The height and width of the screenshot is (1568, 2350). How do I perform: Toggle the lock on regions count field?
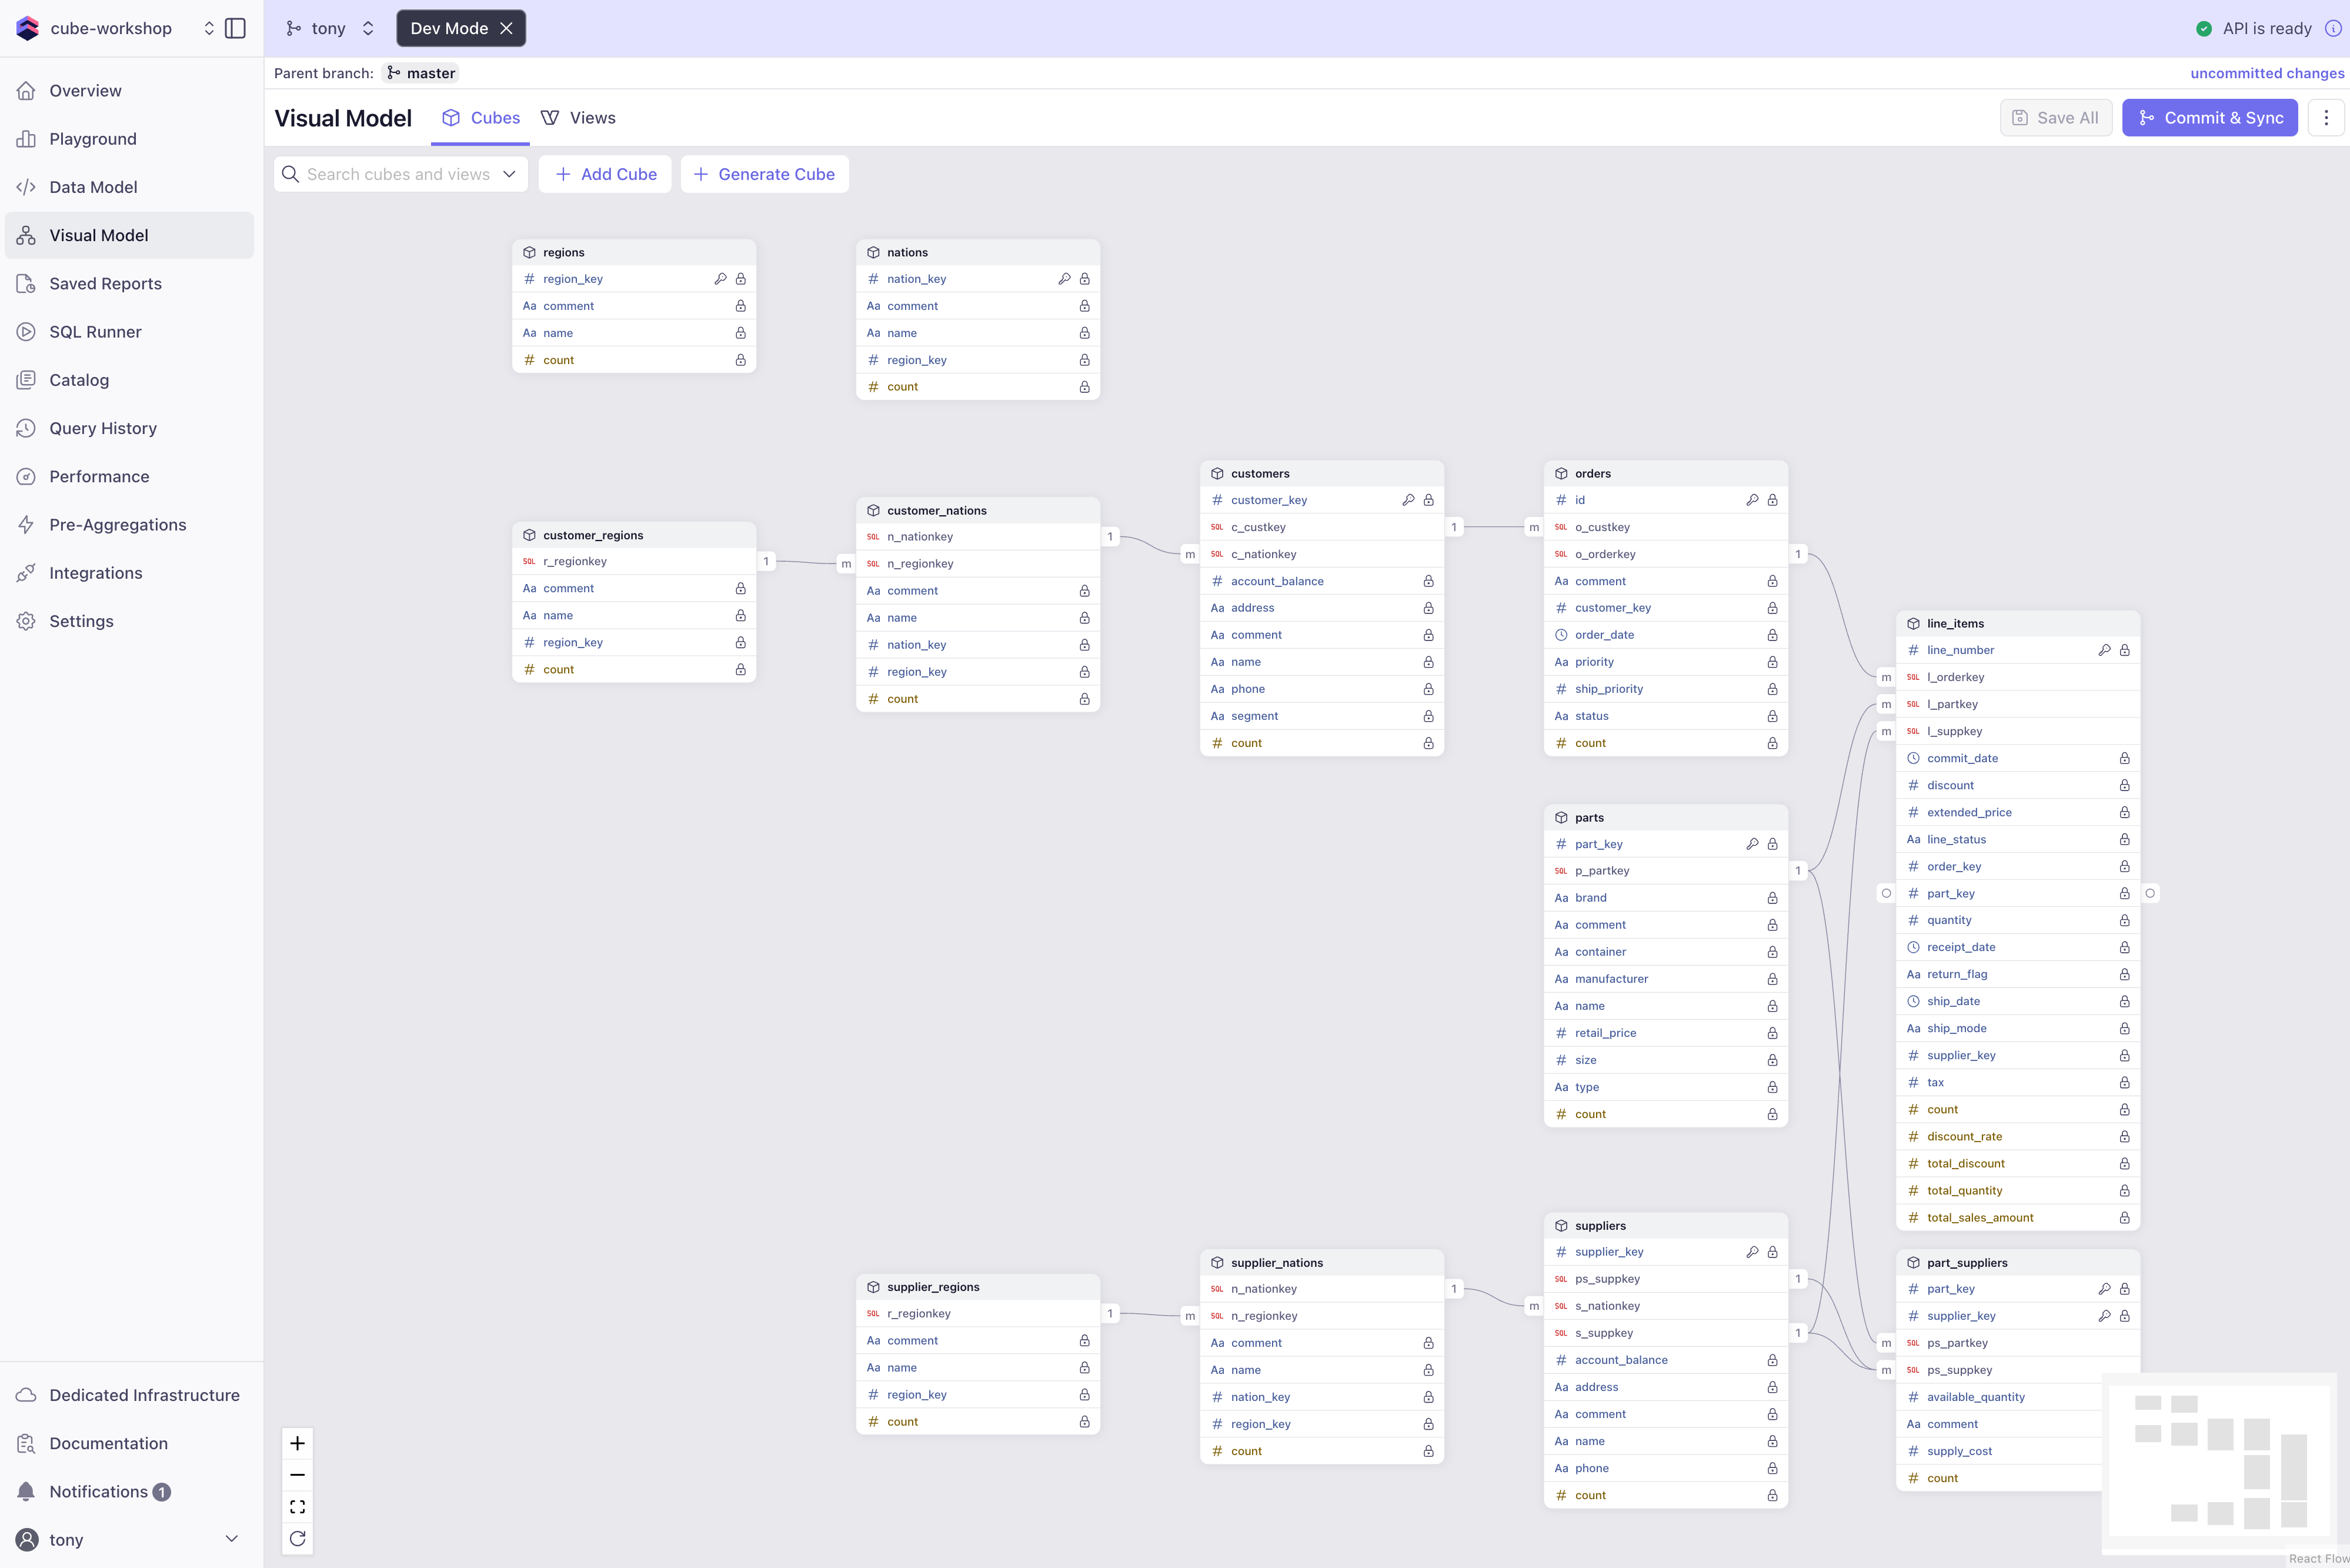coord(740,360)
